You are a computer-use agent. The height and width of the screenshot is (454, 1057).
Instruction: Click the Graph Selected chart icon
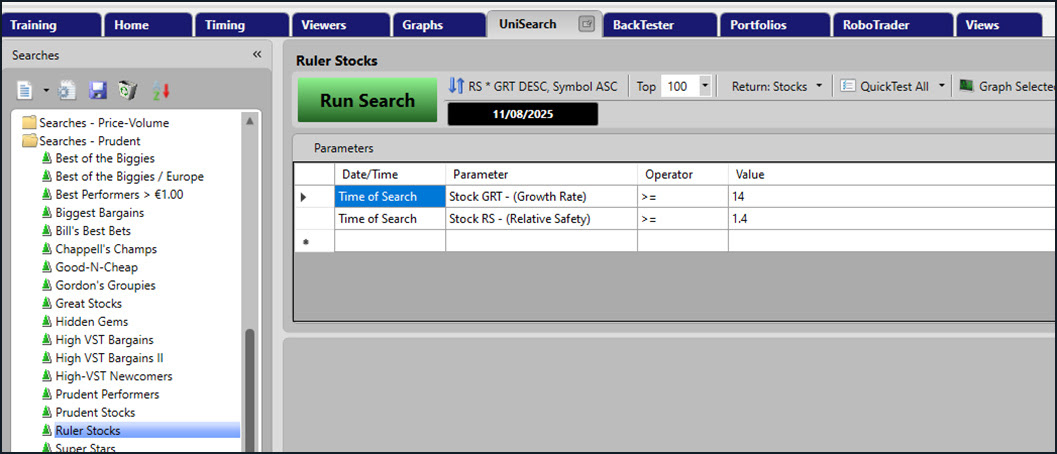(966, 87)
